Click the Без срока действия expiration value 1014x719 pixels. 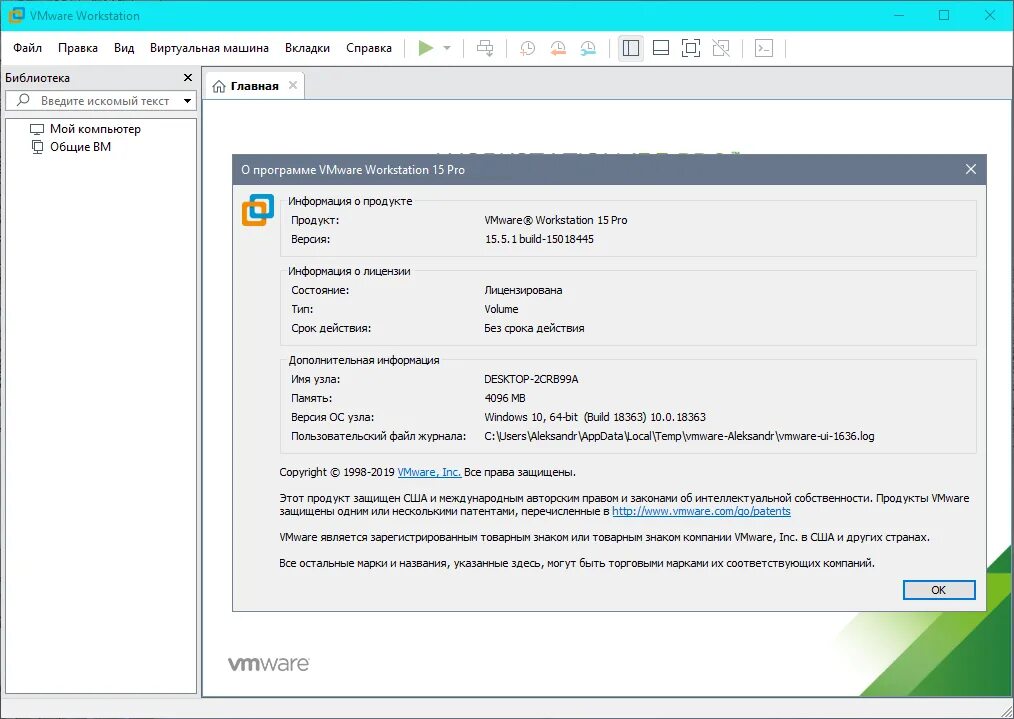pyautogui.click(x=534, y=328)
